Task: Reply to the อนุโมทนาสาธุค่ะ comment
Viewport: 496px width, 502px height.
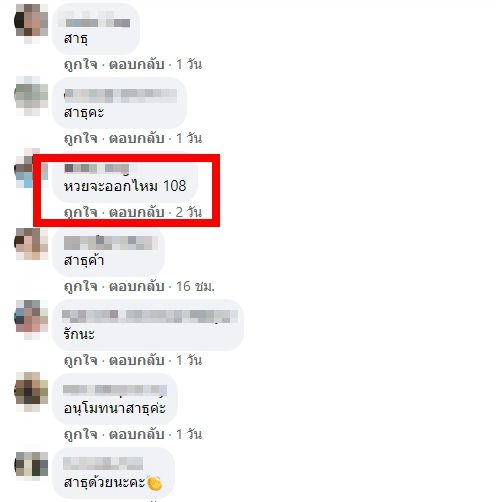Action: [x=137, y=434]
